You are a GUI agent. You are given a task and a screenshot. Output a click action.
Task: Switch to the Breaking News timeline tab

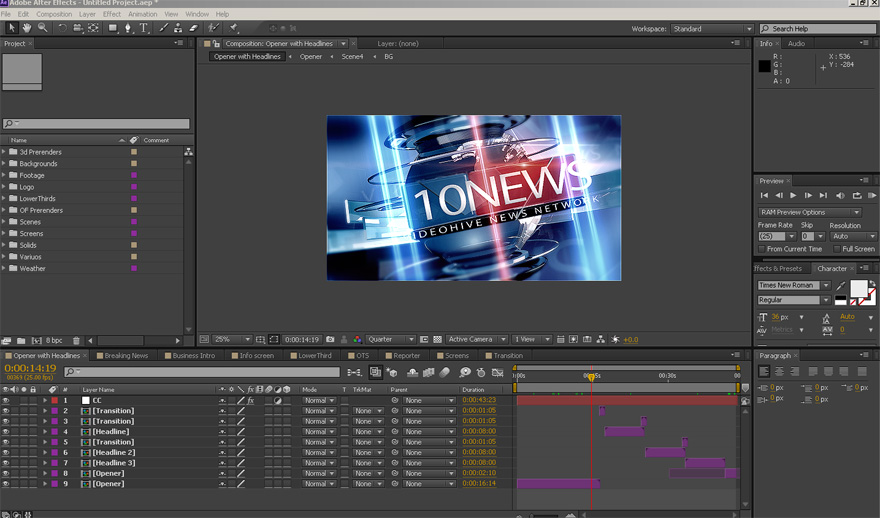coord(122,355)
